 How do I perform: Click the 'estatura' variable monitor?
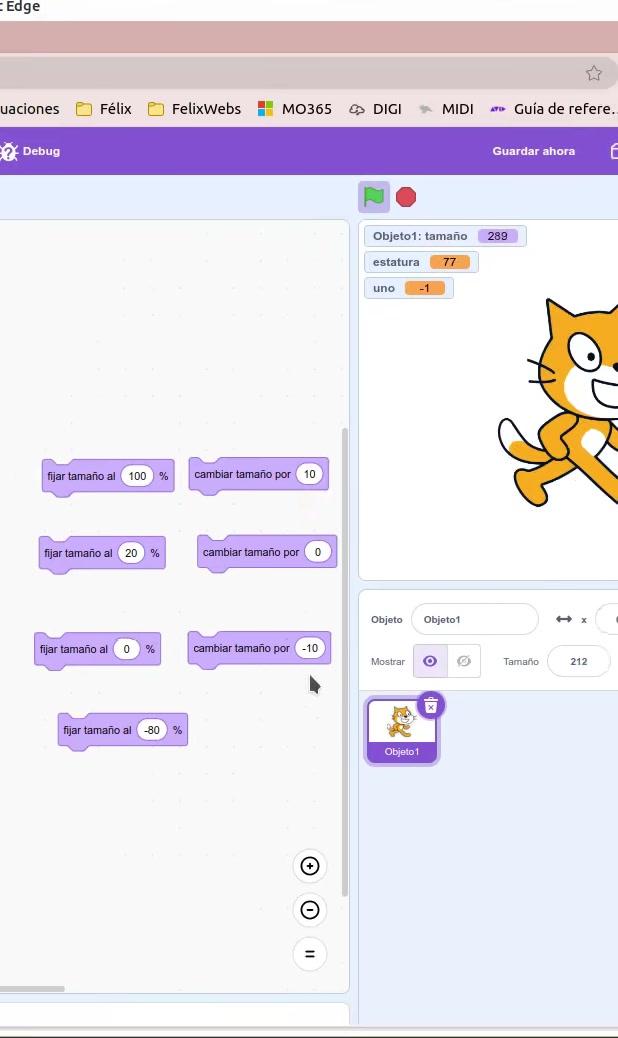(421, 262)
